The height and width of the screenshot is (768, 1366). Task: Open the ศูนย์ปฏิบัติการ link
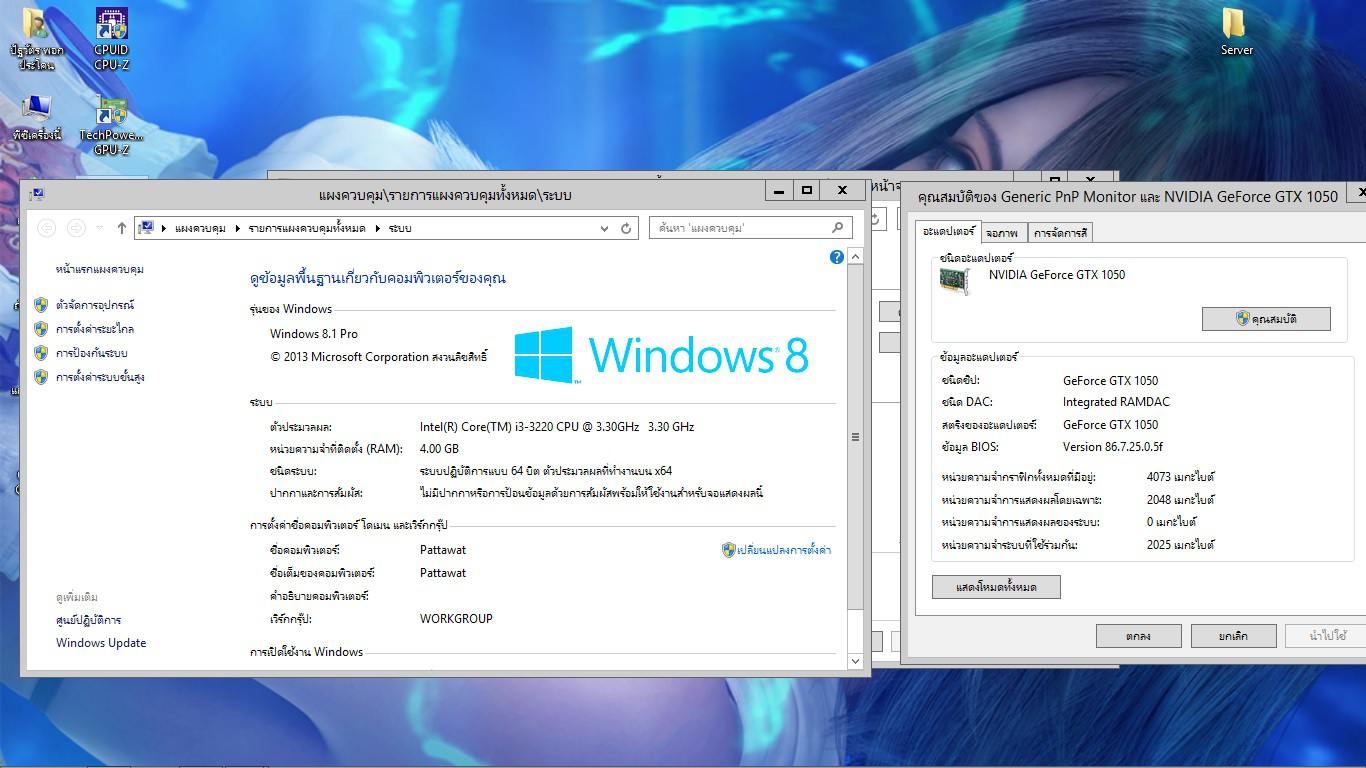point(89,620)
